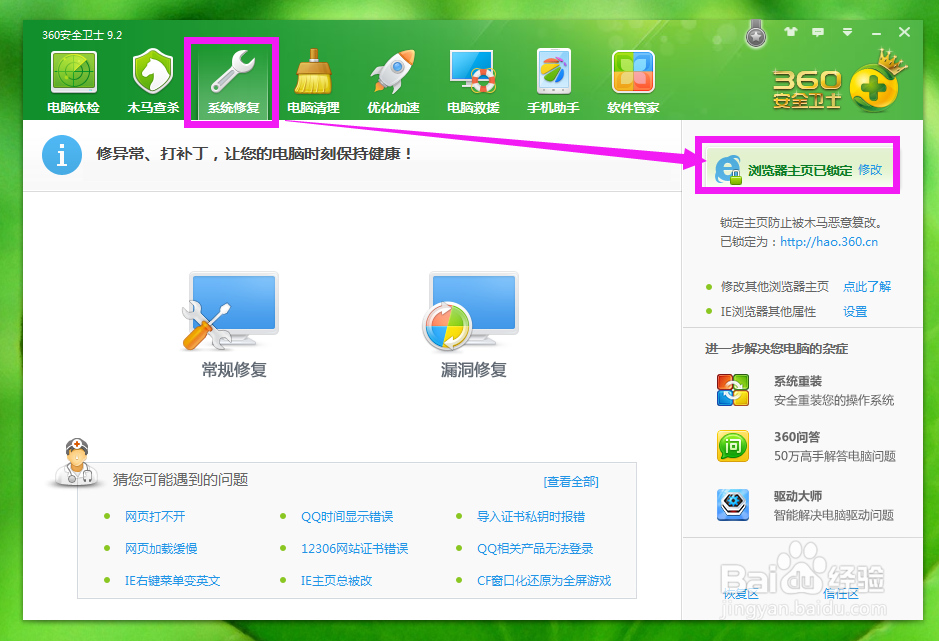Image resolution: width=939 pixels, height=641 pixels.
Task: Open http://hao.360.cn link
Action: pyautogui.click(x=829, y=242)
